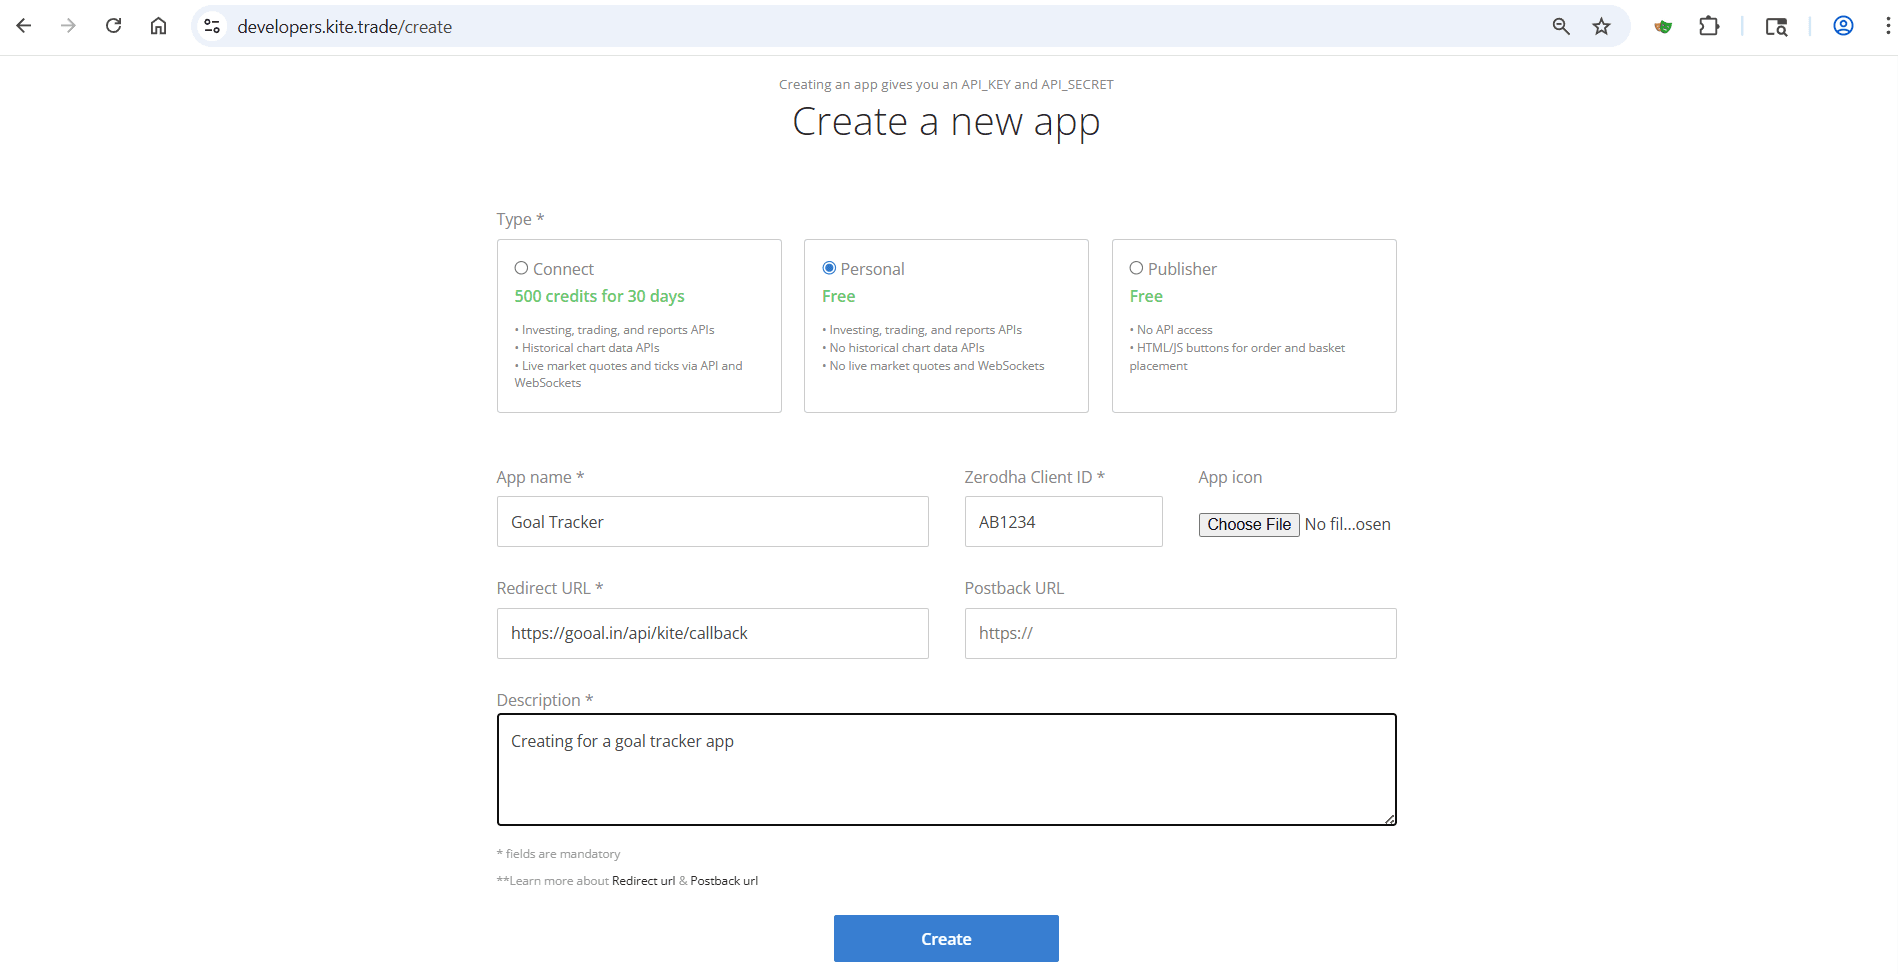Image resolution: width=1898 pixels, height=974 pixels.
Task: Click the forward navigation arrow
Action: point(67,25)
